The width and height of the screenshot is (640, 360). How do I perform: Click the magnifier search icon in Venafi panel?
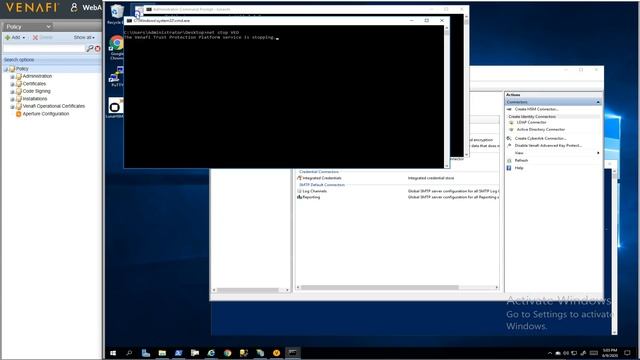90,49
